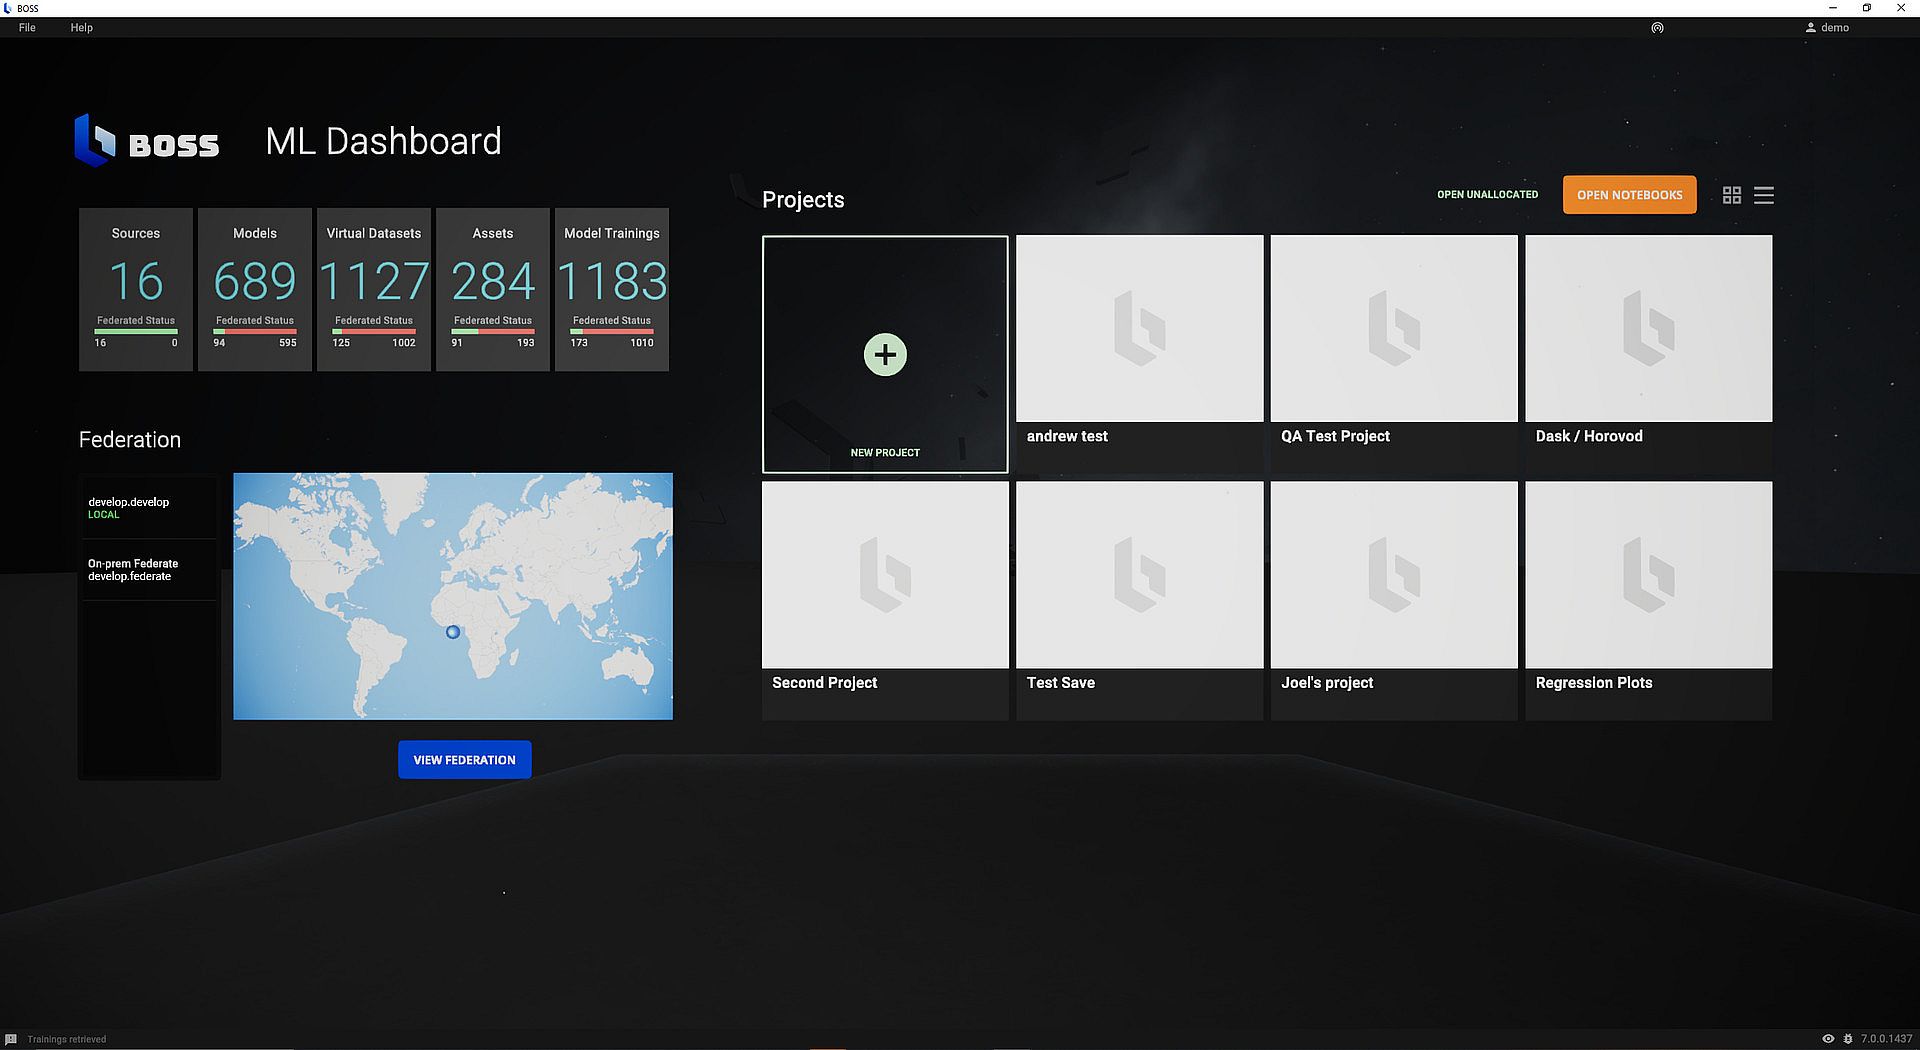
Task: Click the BOSS logo
Action: pyautogui.click(x=147, y=141)
